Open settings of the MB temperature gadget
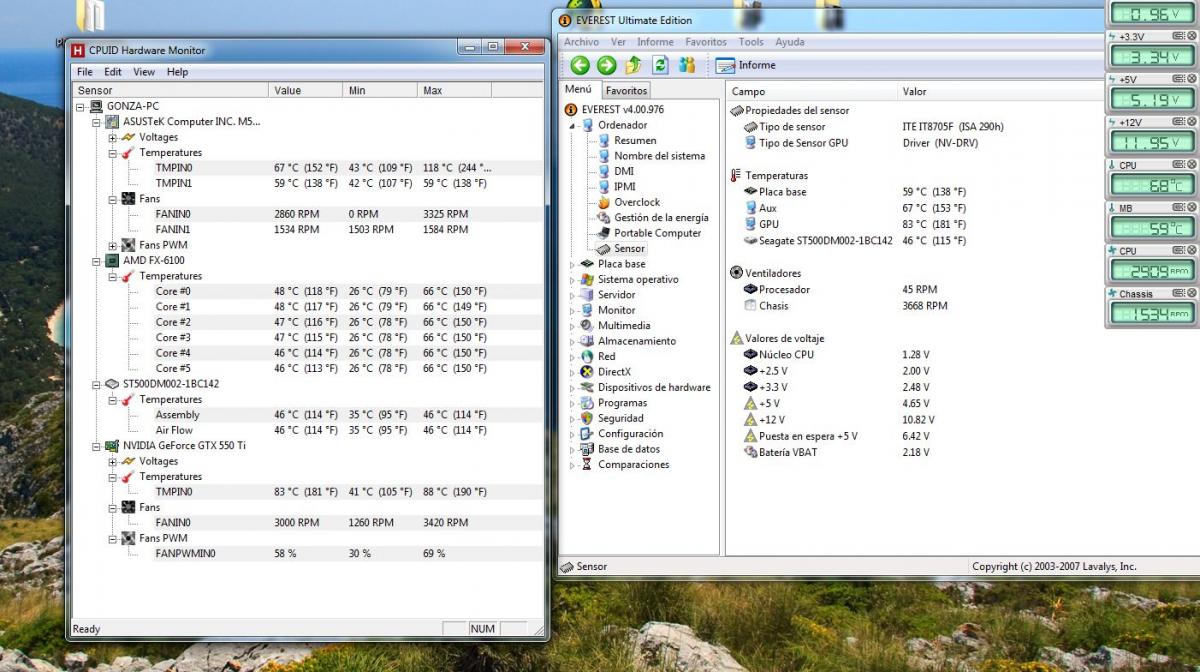Image resolution: width=1200 pixels, height=672 pixels. pos(1178,208)
